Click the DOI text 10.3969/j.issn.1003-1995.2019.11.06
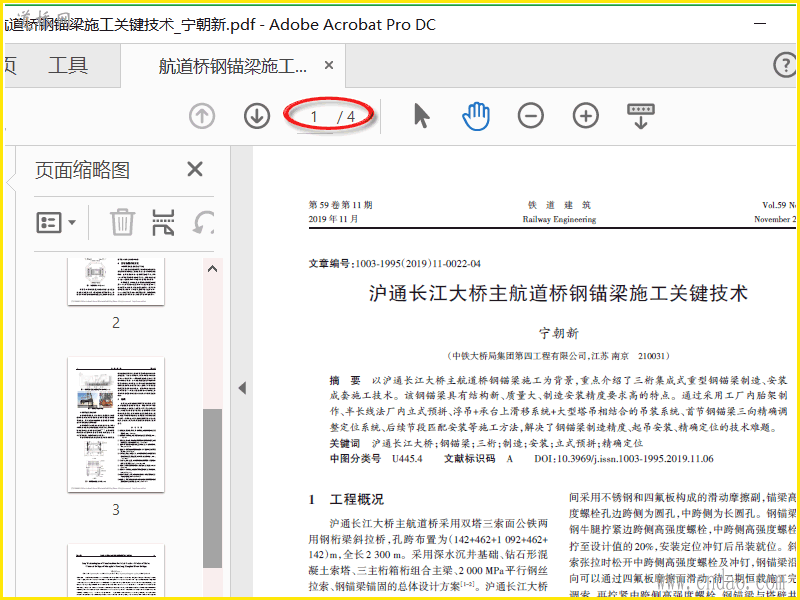The height and width of the screenshot is (600, 800). (x=635, y=459)
